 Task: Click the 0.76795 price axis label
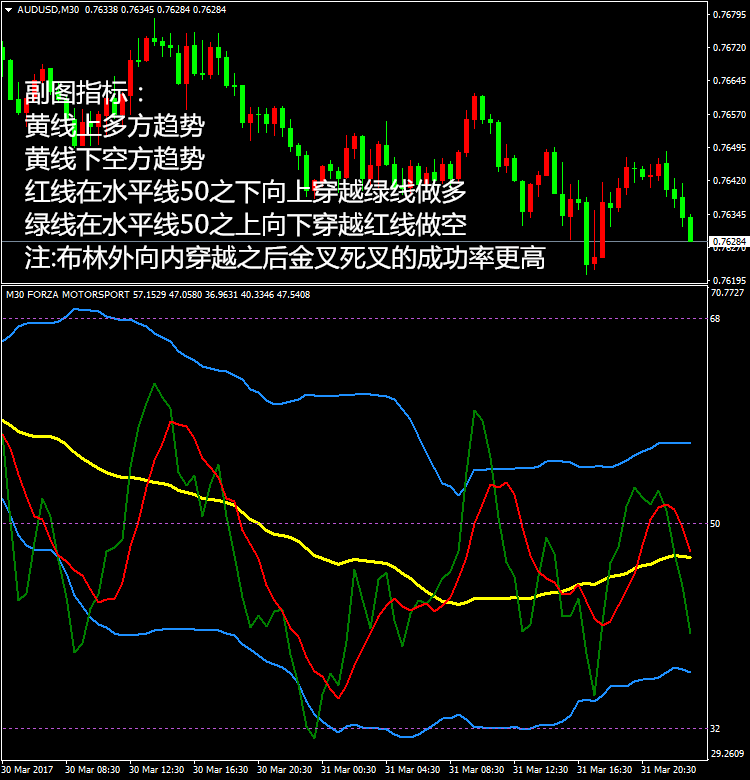(x=729, y=15)
